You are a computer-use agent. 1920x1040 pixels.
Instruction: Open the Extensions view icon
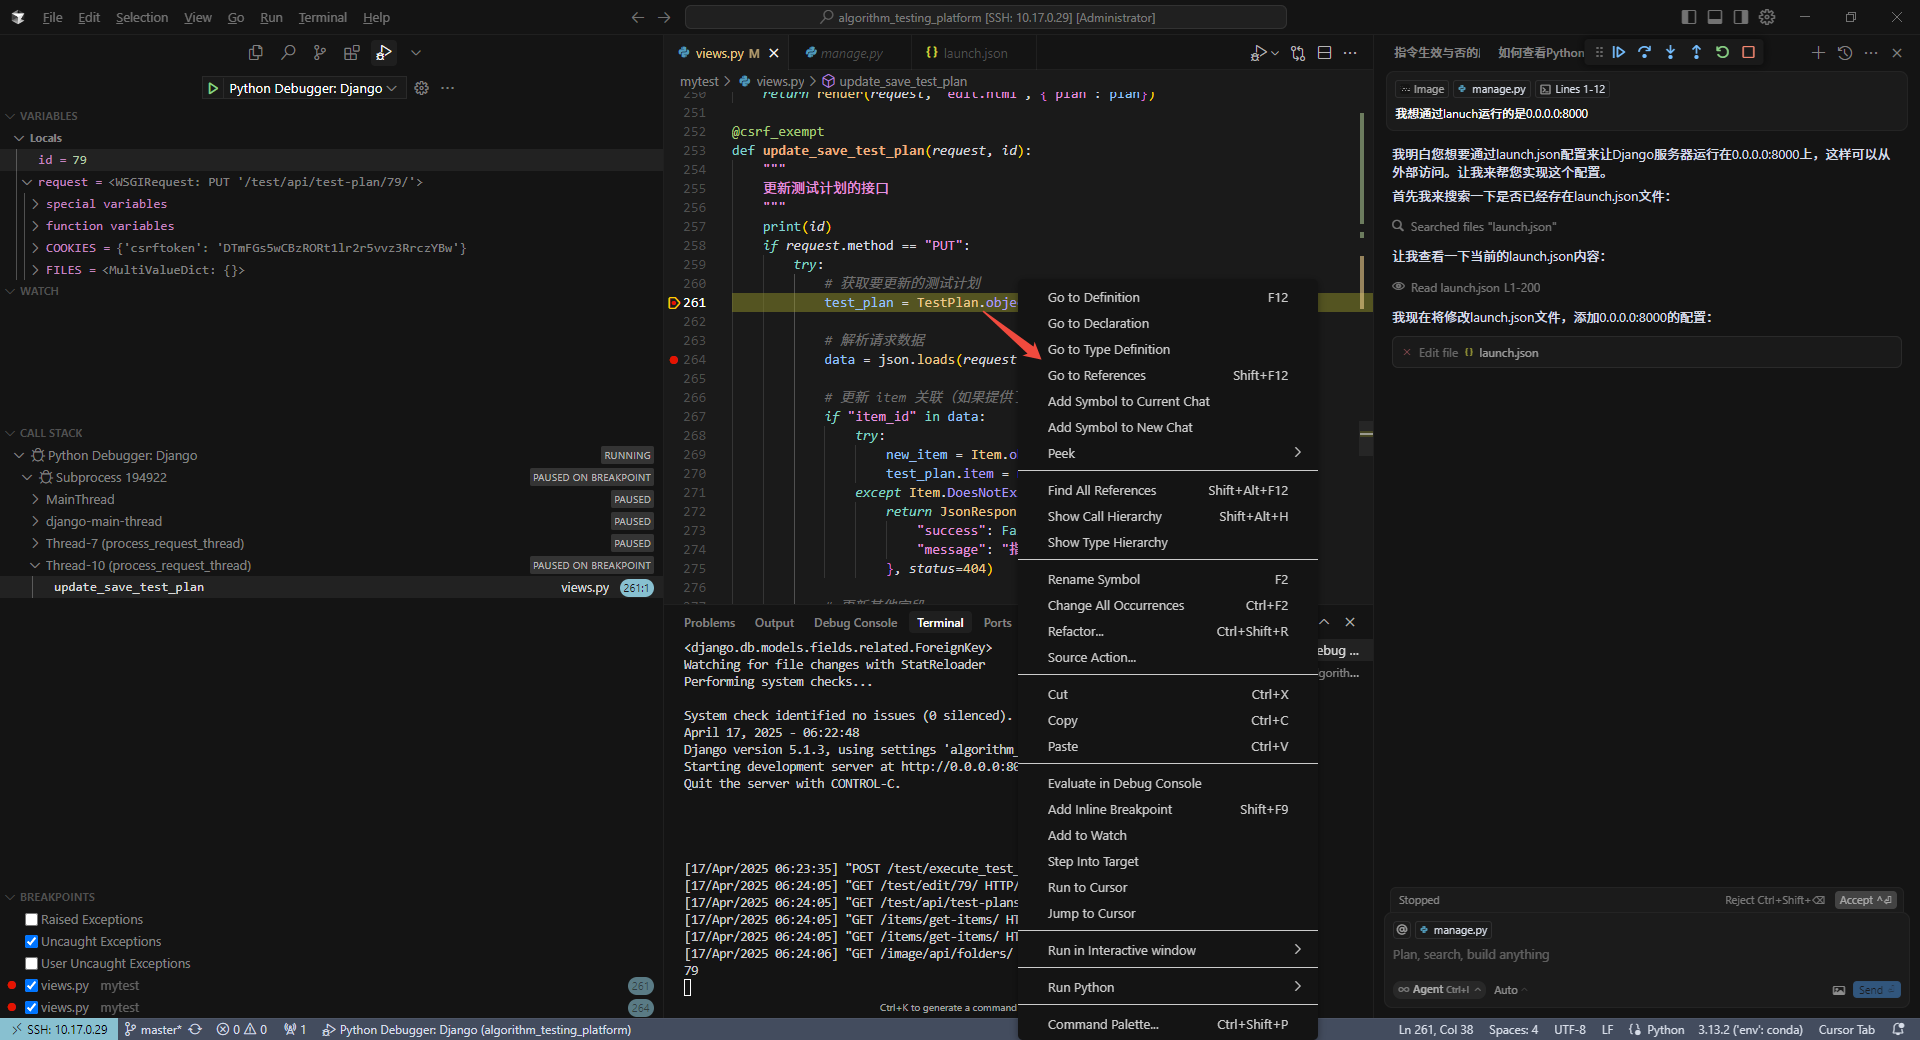352,53
